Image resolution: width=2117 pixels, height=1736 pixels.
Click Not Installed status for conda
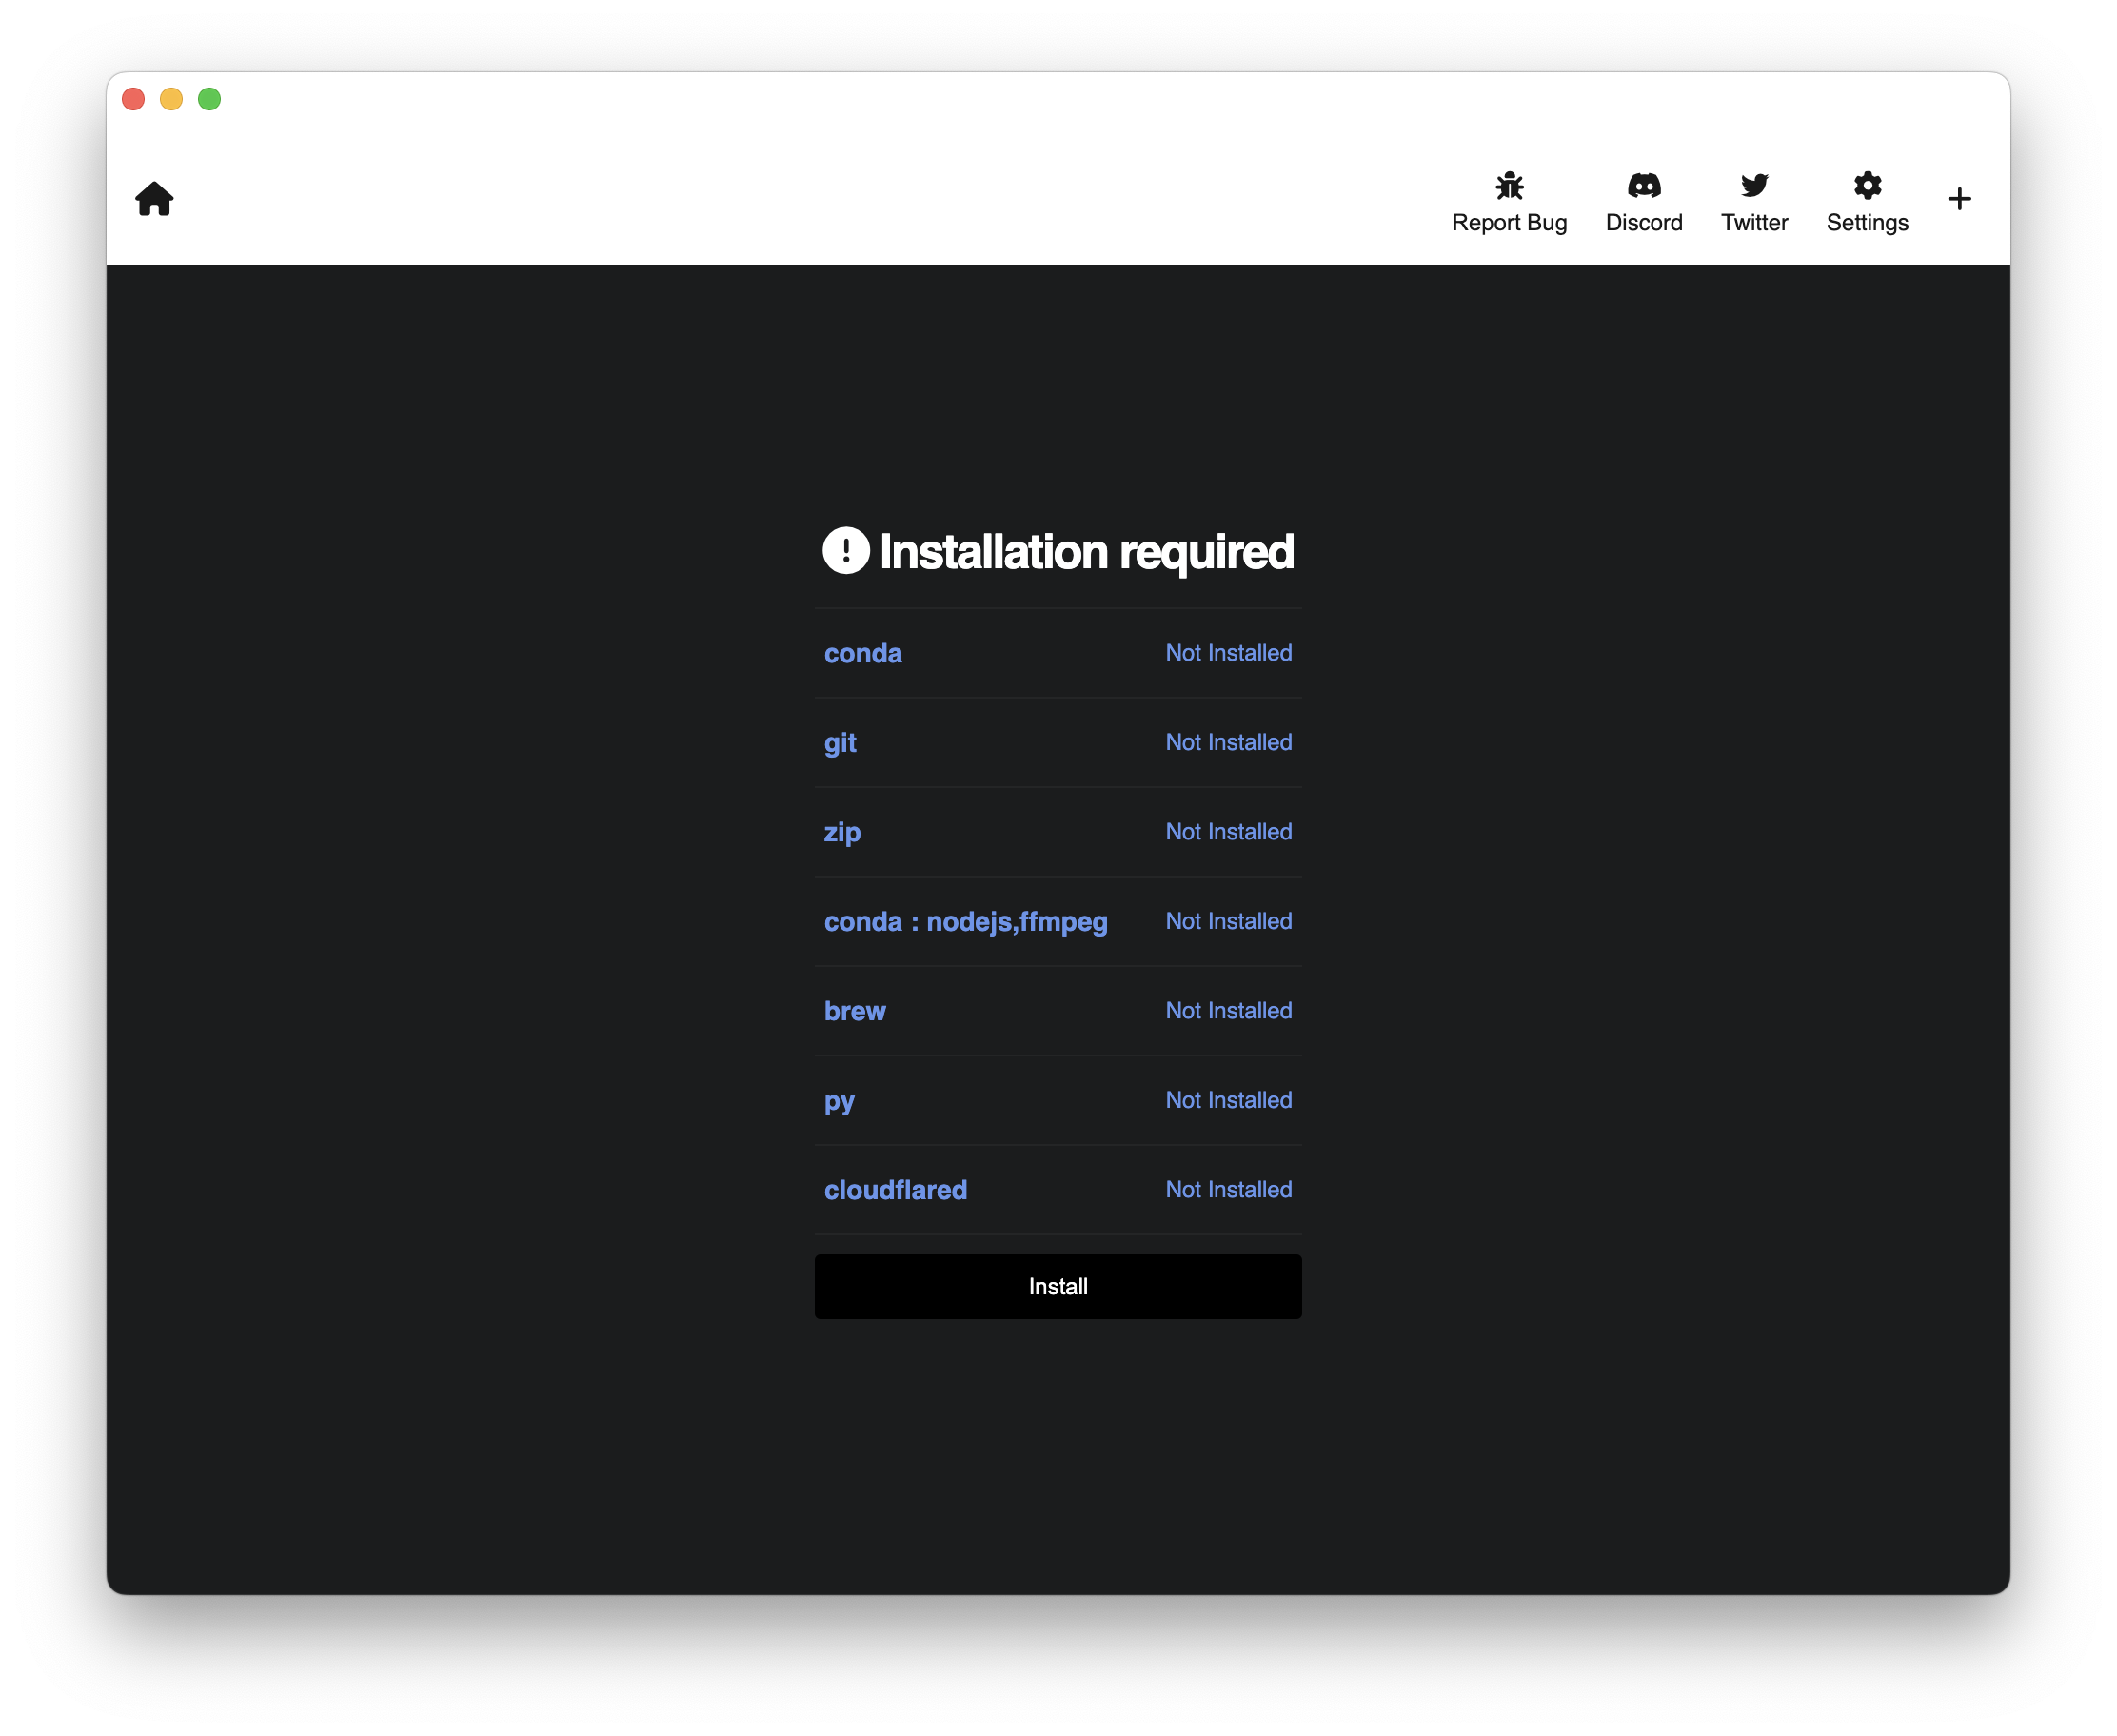(1228, 653)
